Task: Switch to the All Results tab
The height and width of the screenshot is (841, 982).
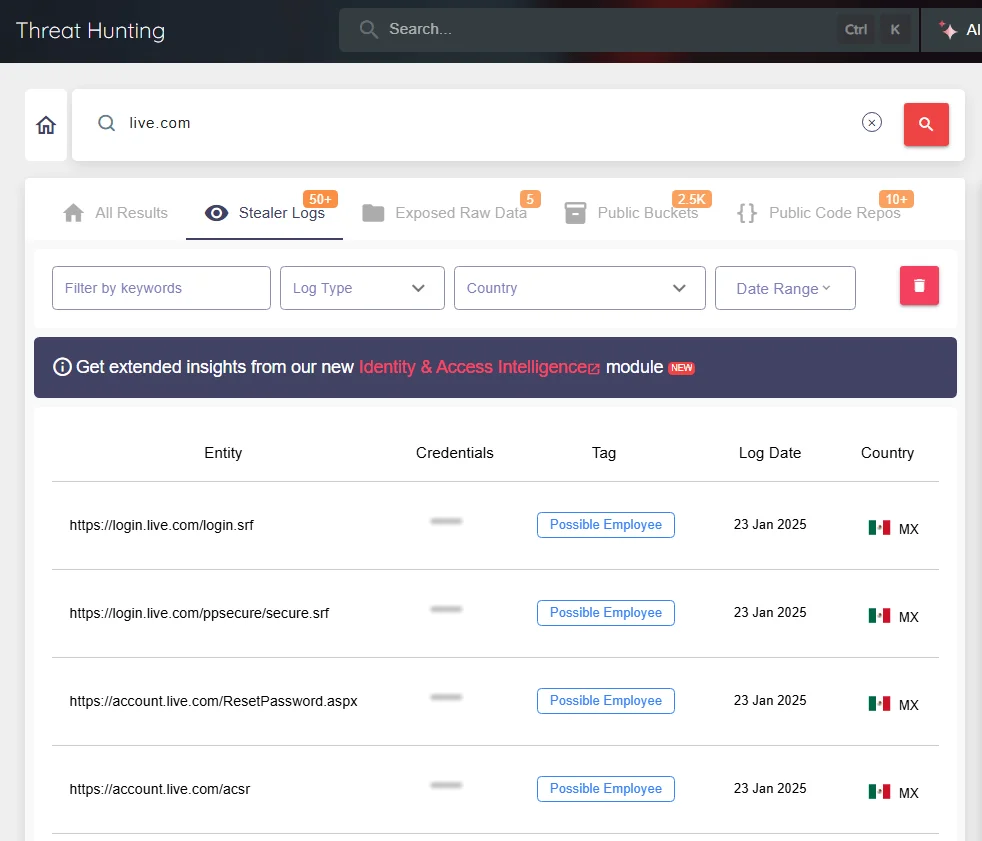Action: tap(115, 213)
